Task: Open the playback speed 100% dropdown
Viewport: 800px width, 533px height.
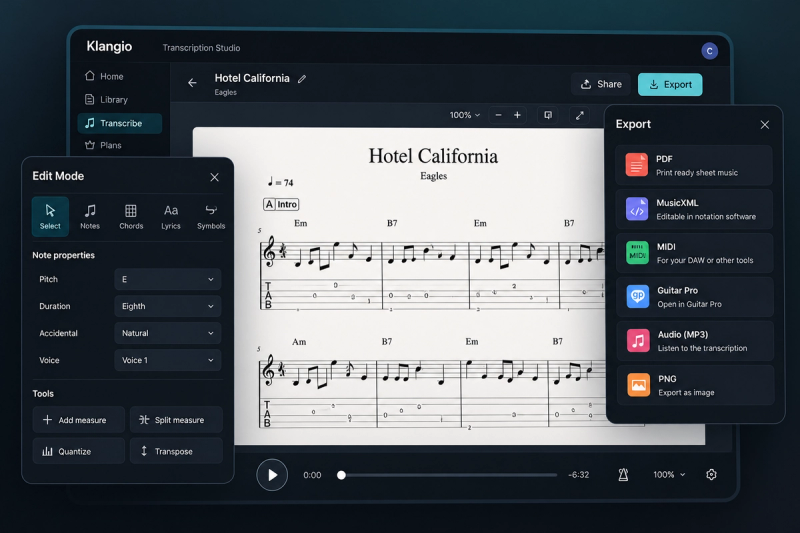Action: (x=669, y=475)
